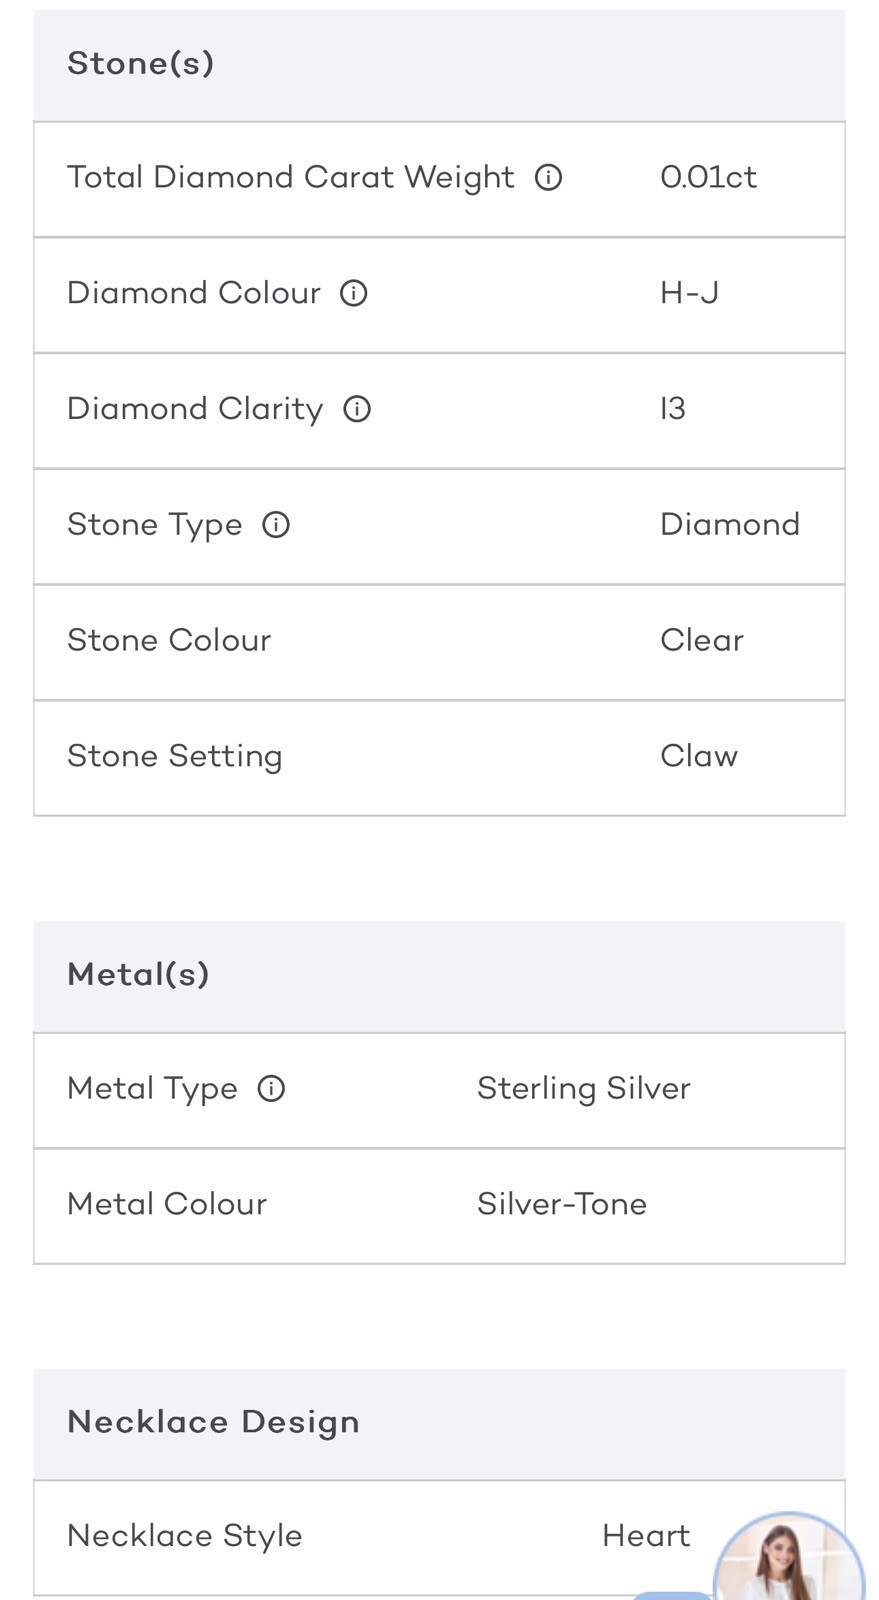Select the Sterling Silver metal type value
The image size is (879, 1600).
coord(584,1088)
